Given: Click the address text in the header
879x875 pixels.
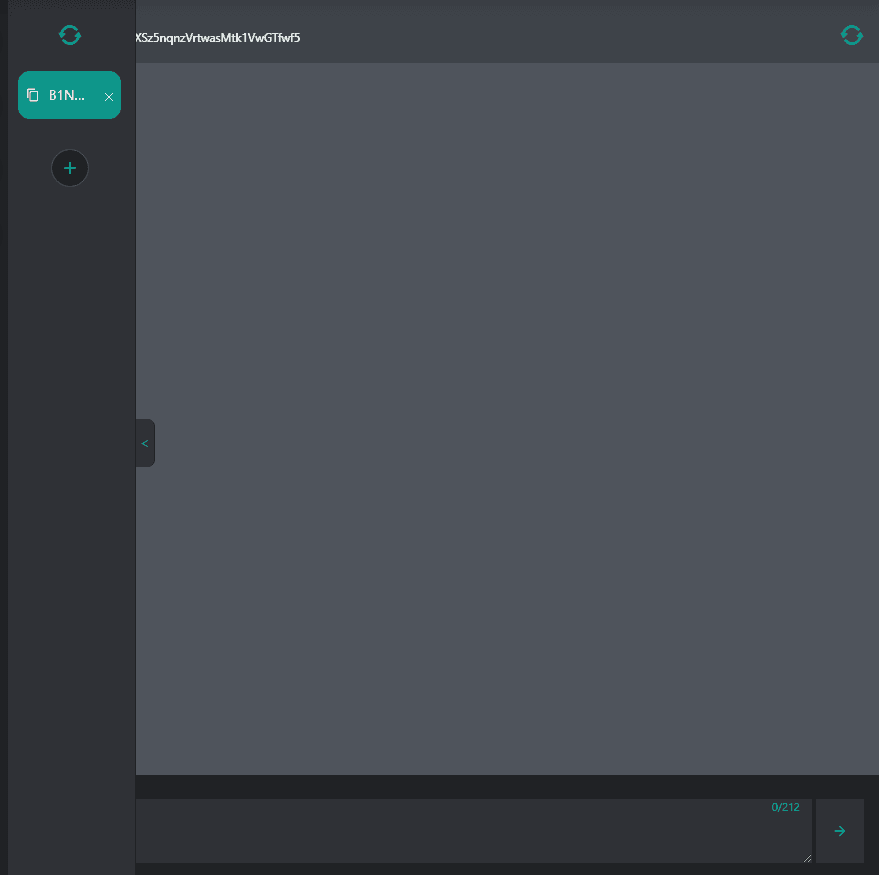Looking at the screenshot, I should click(217, 38).
